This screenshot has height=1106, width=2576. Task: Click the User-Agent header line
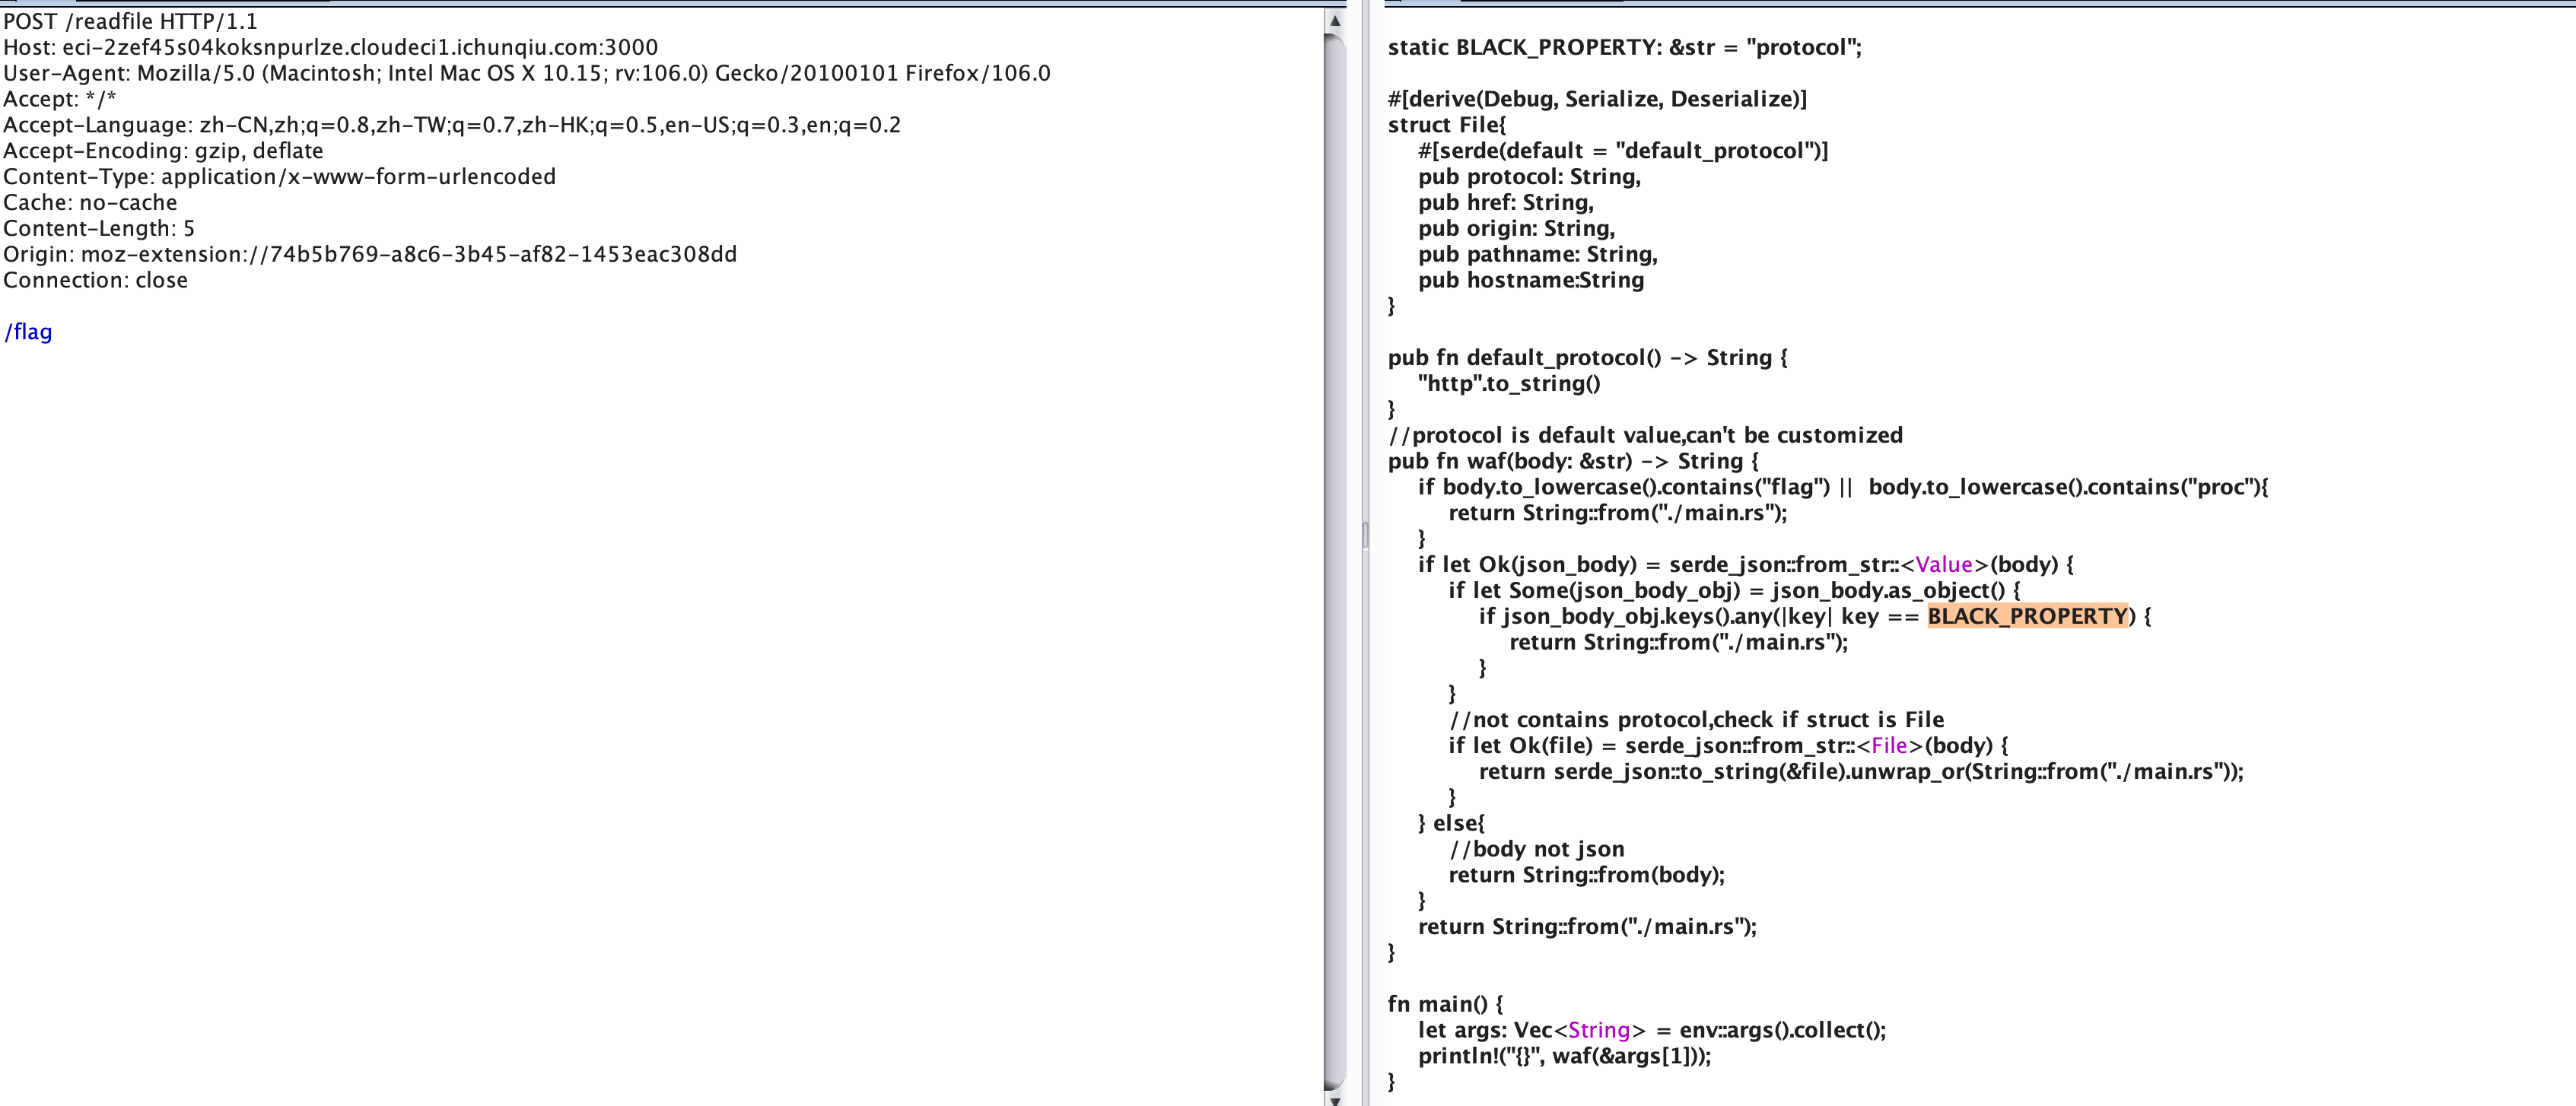pos(526,73)
